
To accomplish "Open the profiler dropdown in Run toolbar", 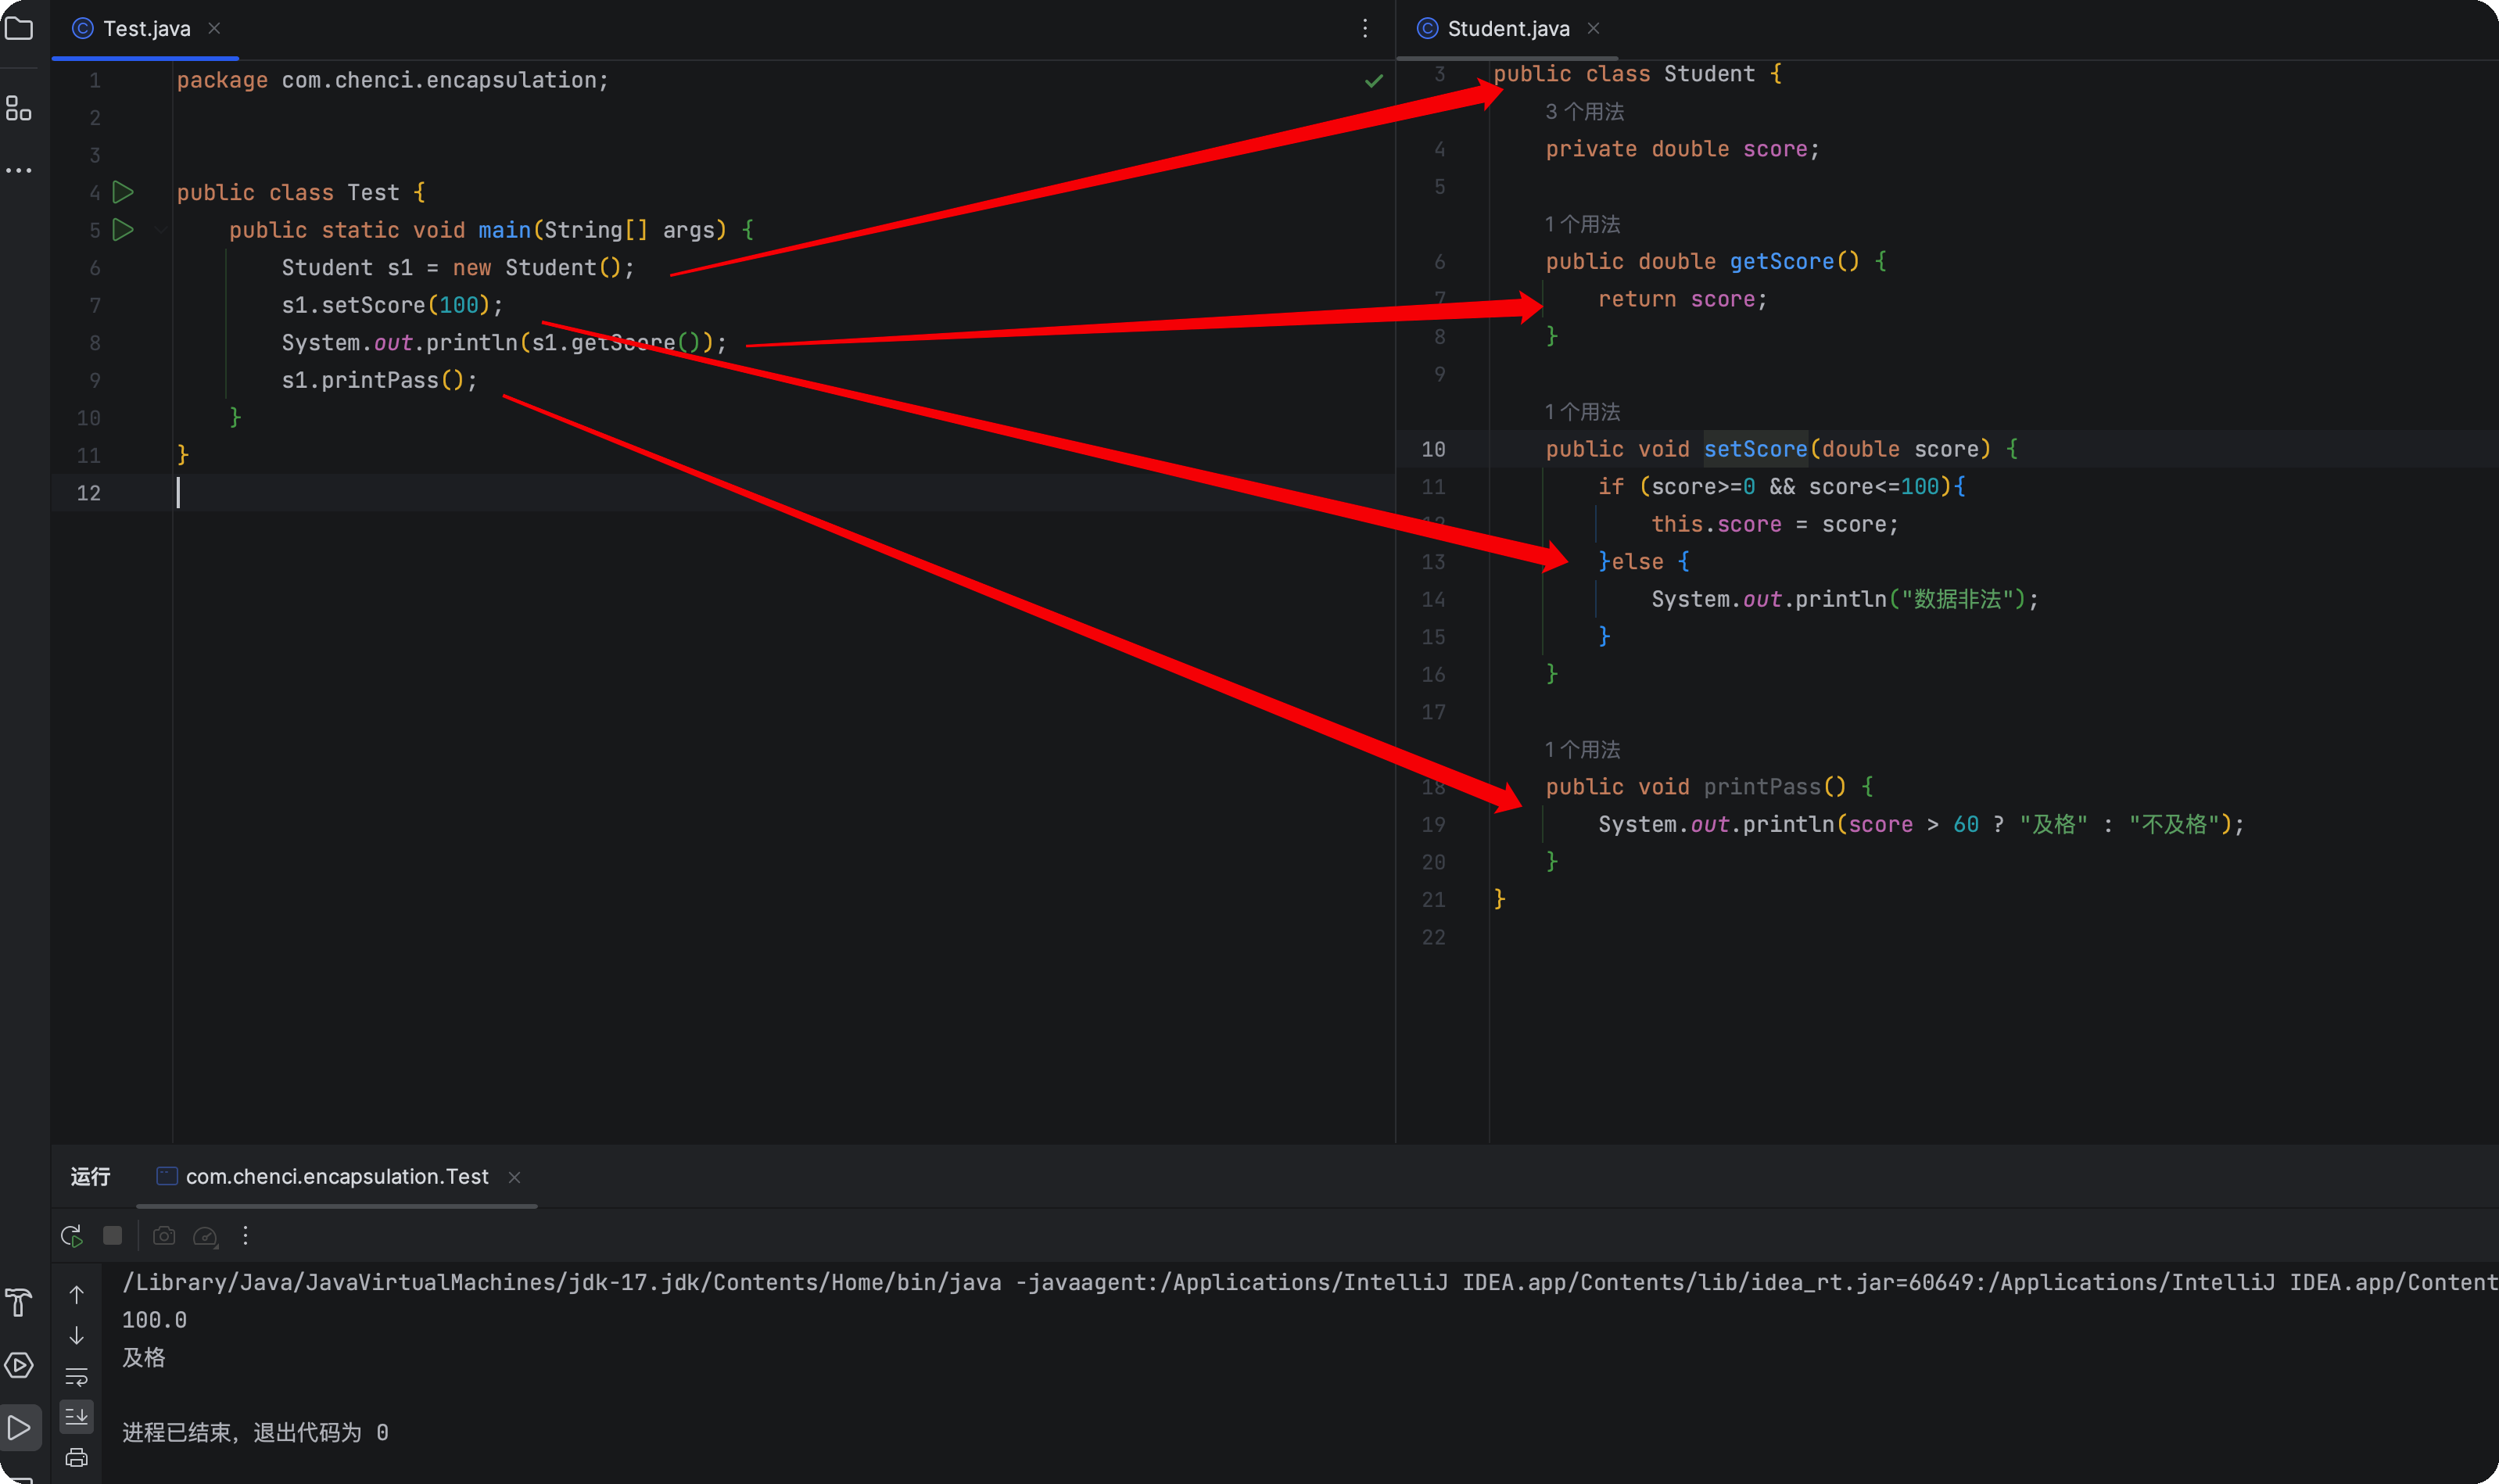I will click(206, 1237).
